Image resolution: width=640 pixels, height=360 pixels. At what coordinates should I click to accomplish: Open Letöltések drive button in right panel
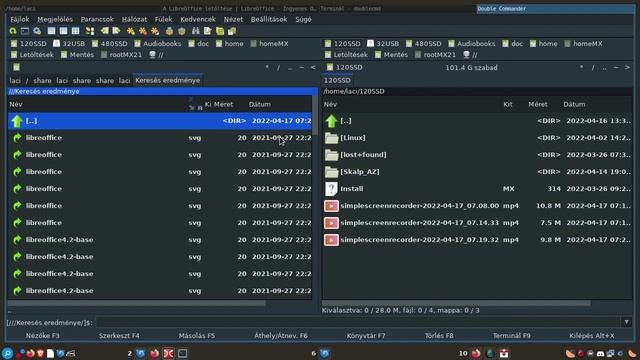(346, 55)
